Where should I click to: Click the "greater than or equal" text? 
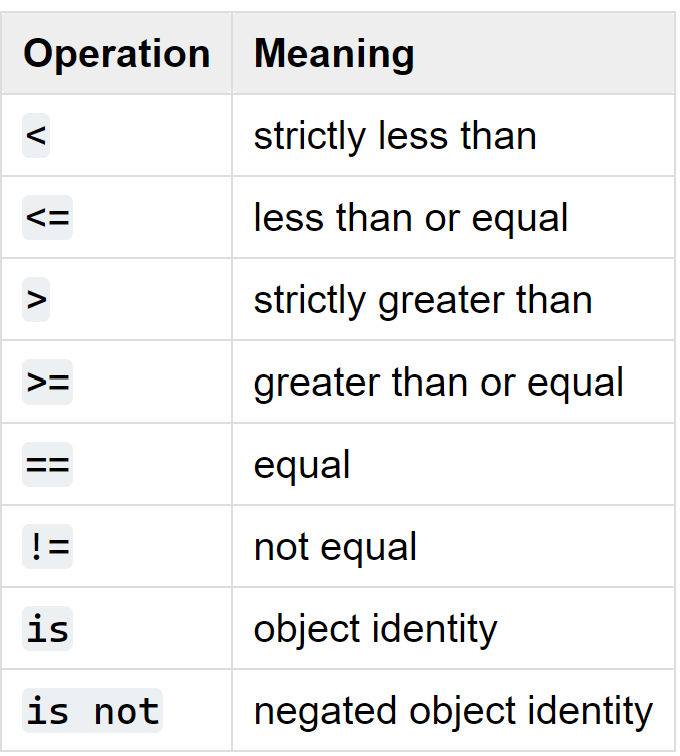(439, 382)
